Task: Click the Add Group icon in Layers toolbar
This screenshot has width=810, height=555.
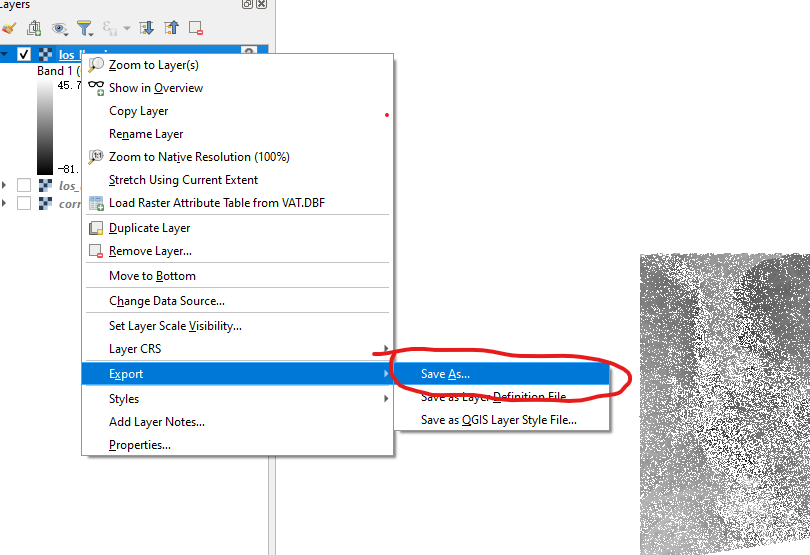Action: point(34,28)
